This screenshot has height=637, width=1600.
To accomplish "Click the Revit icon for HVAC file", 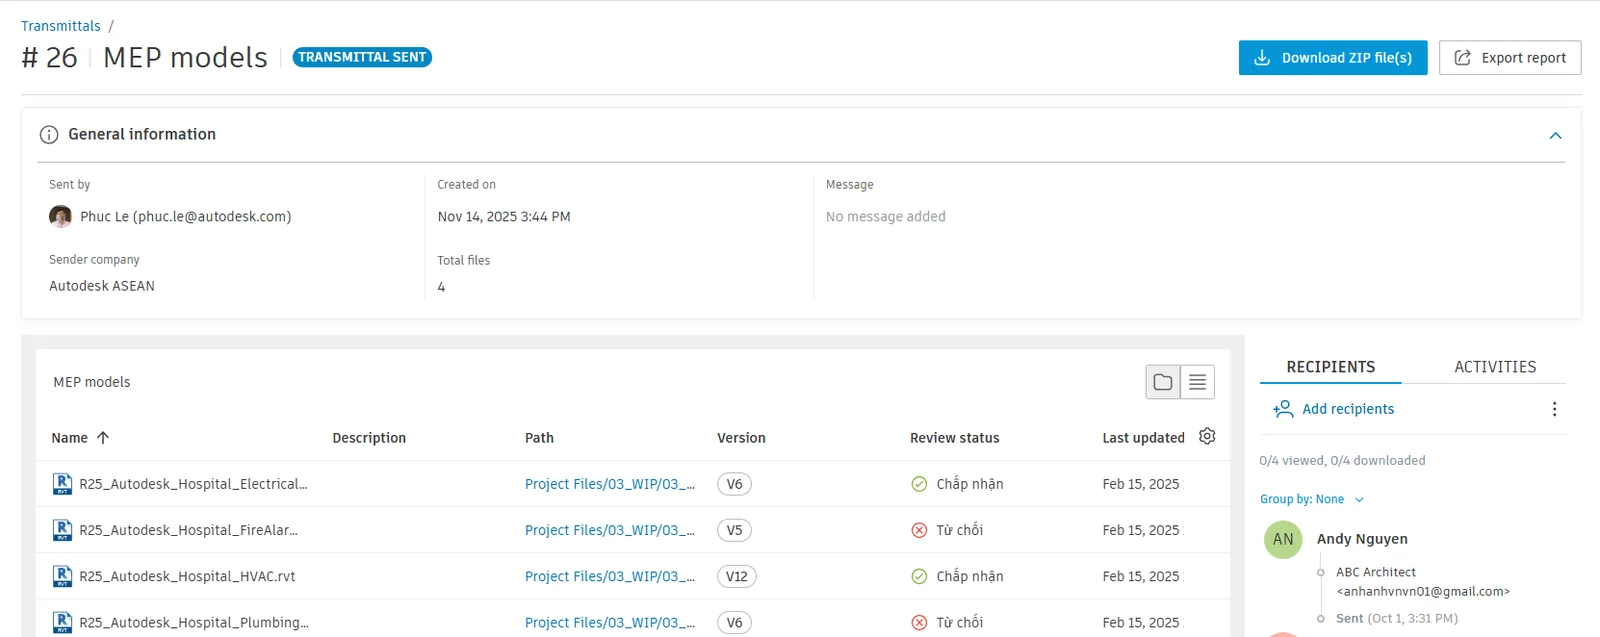I will tap(62, 576).
